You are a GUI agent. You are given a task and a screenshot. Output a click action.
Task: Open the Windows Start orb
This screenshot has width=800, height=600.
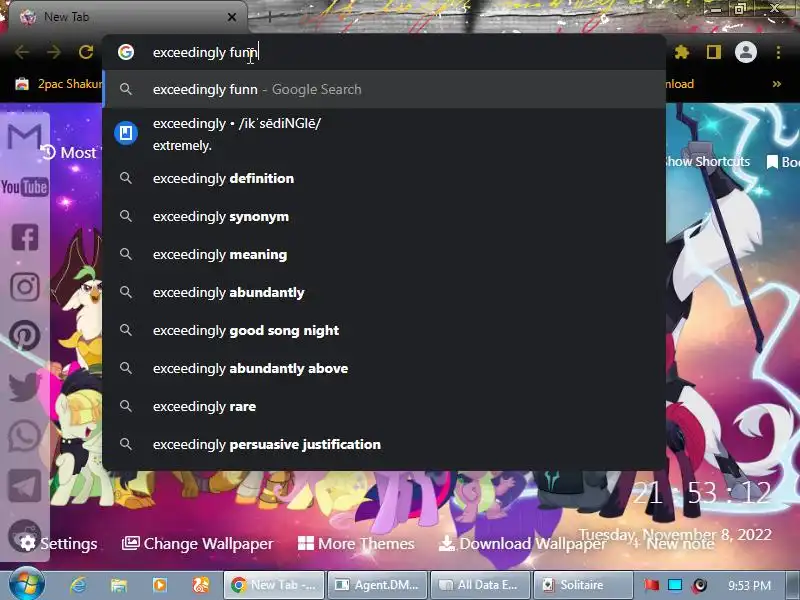tap(27, 584)
